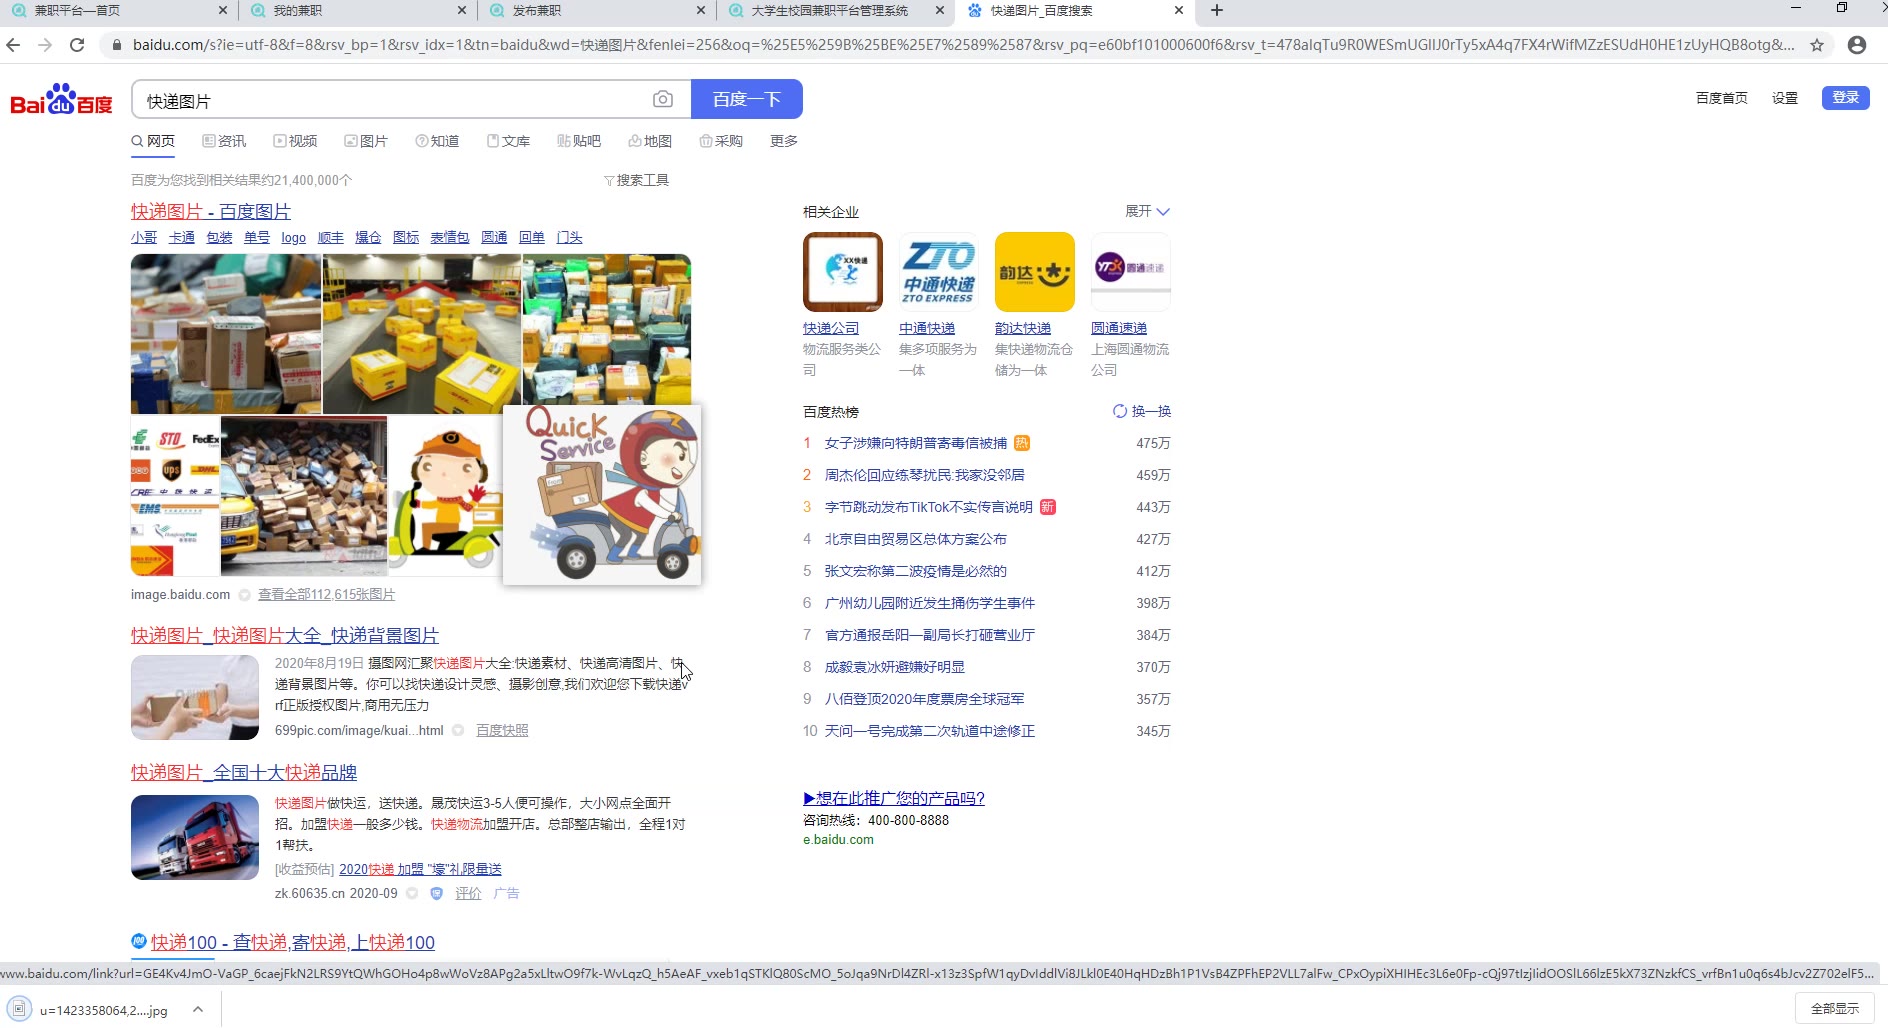Click the 百度快照 cached page link

[x=502, y=730]
